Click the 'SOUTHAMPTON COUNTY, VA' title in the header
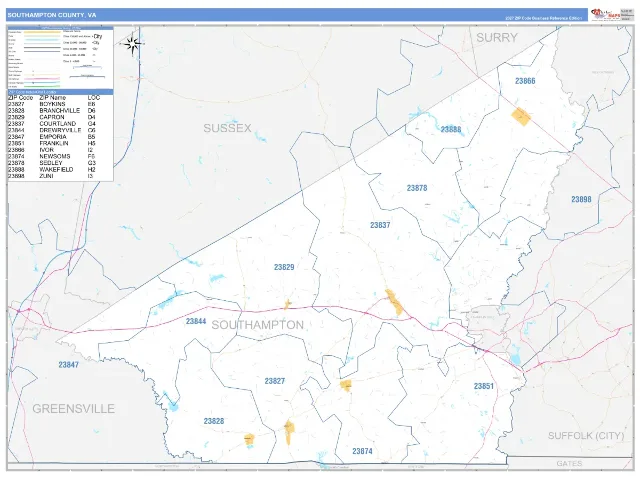640x480 pixels. click(x=52, y=15)
